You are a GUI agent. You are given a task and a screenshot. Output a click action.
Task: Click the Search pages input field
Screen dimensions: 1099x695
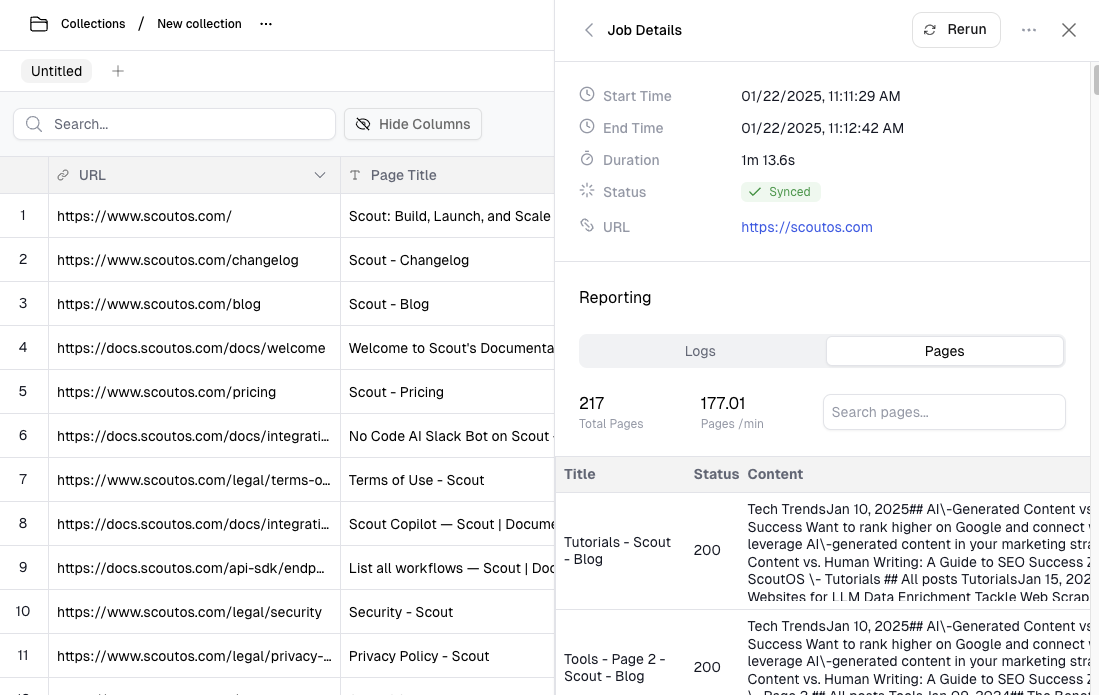point(944,412)
